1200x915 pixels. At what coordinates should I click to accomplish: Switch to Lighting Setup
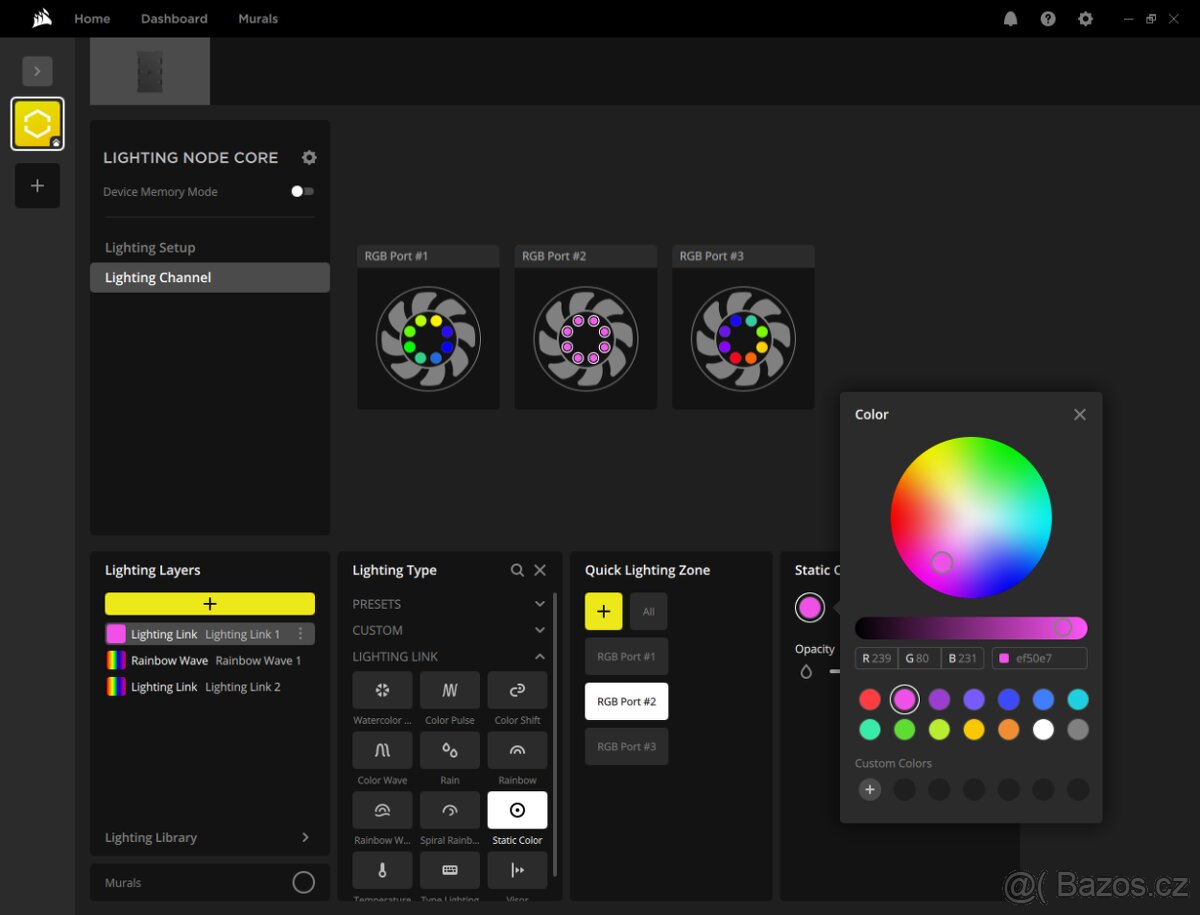[150, 248]
